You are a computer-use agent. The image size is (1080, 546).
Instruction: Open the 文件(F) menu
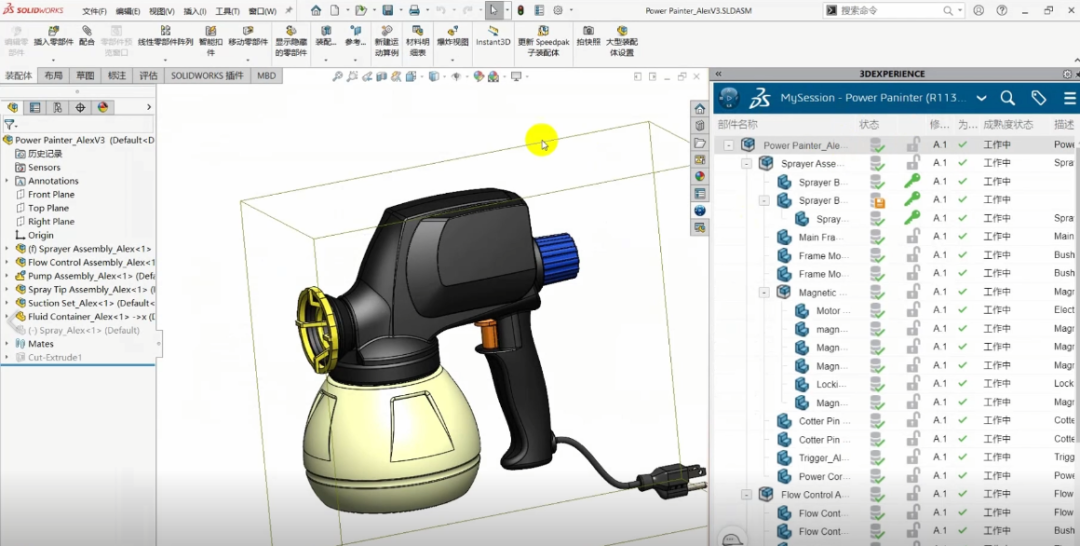94,11
